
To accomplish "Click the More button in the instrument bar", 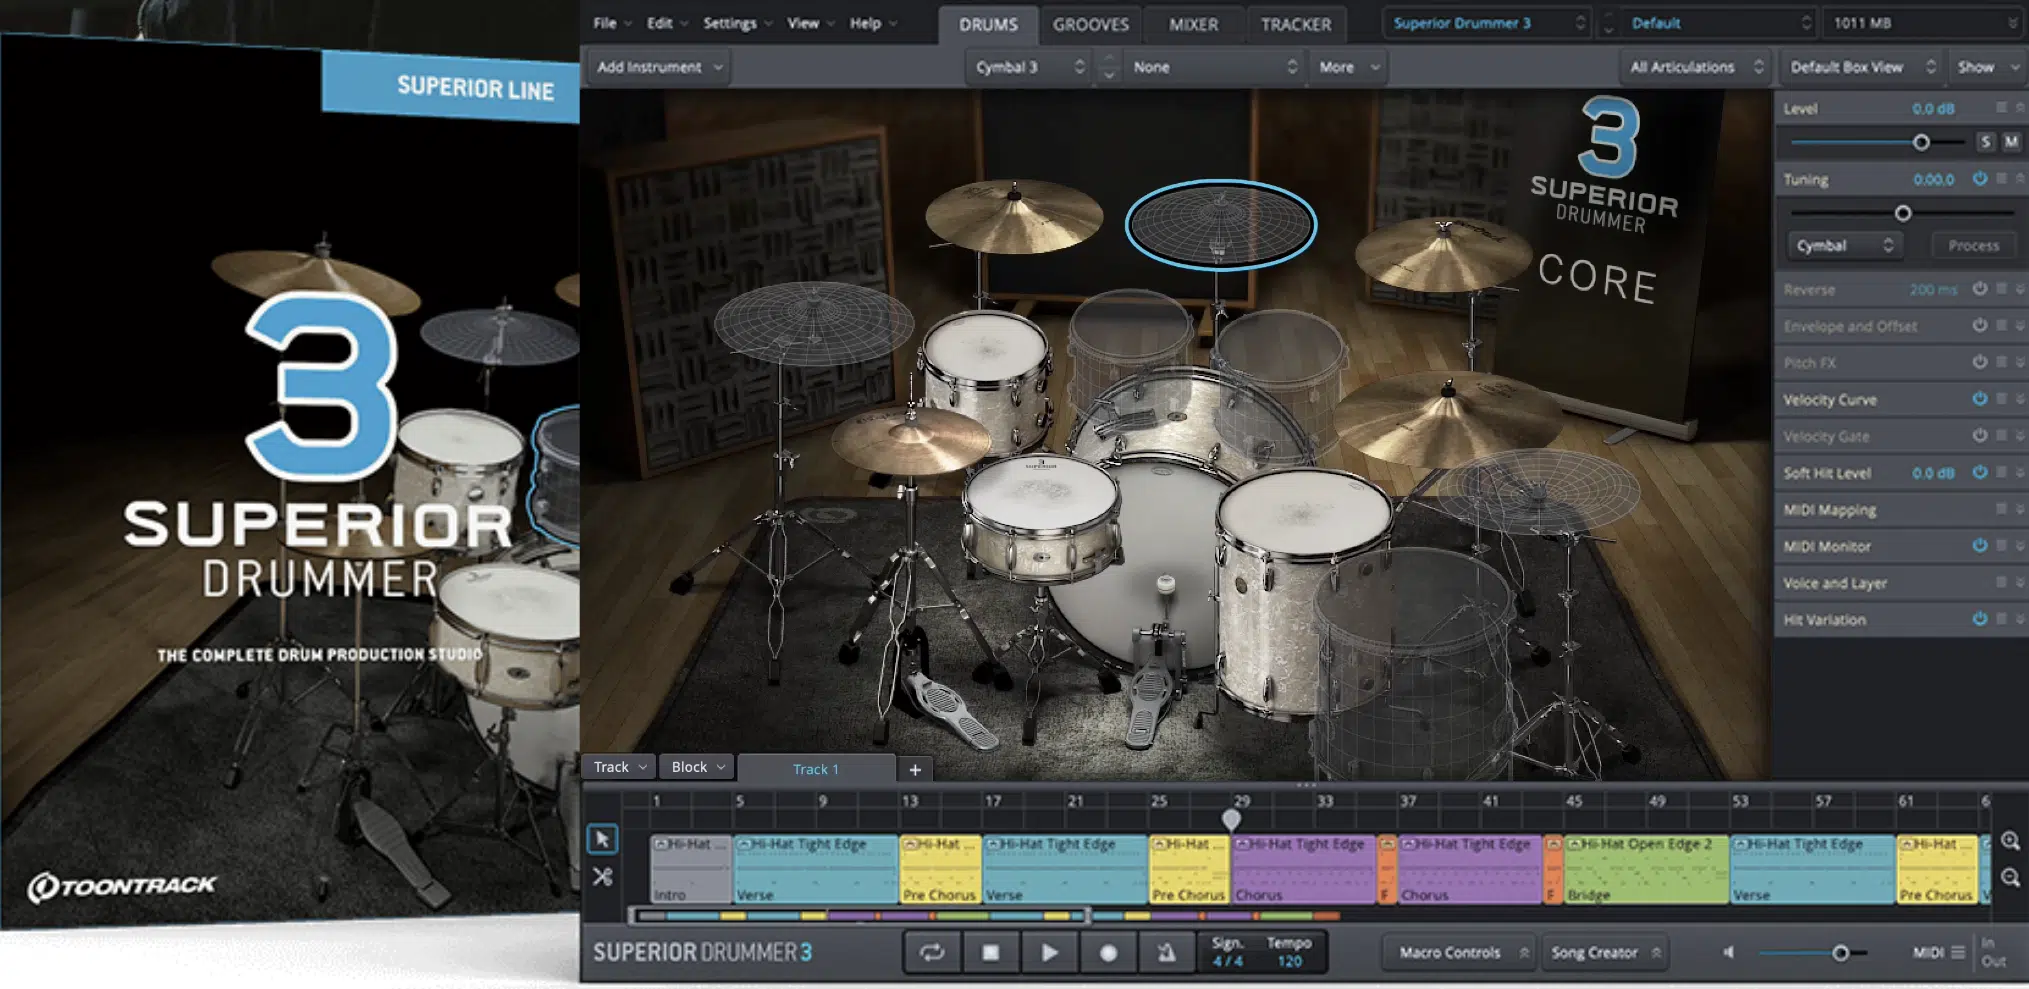I will coord(1346,67).
